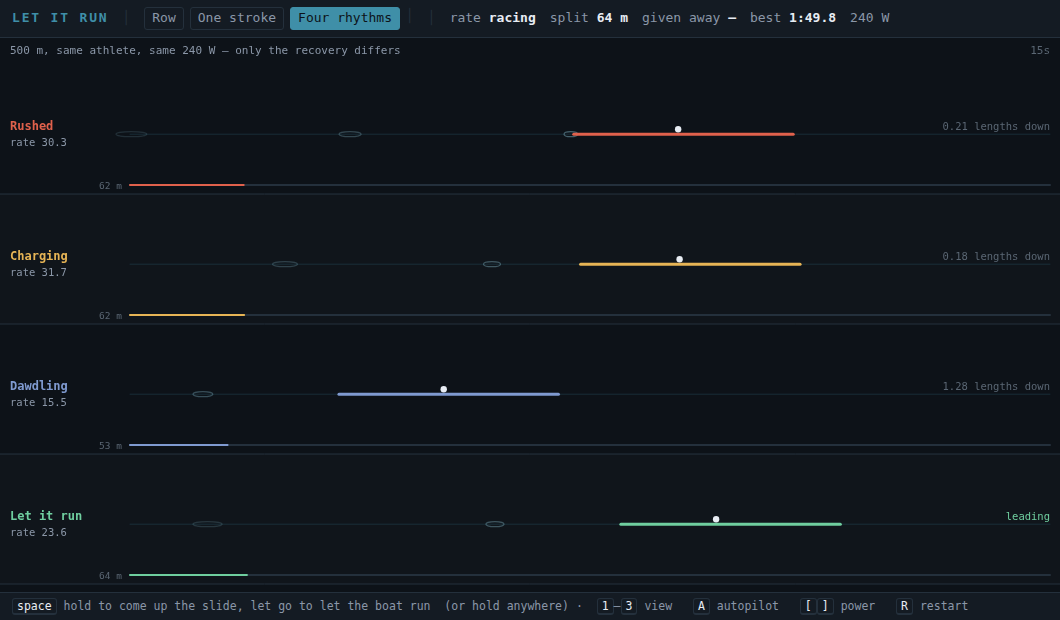Click the white dot on Charging boat
Viewport: 1060px width, 620px height.
679,259
